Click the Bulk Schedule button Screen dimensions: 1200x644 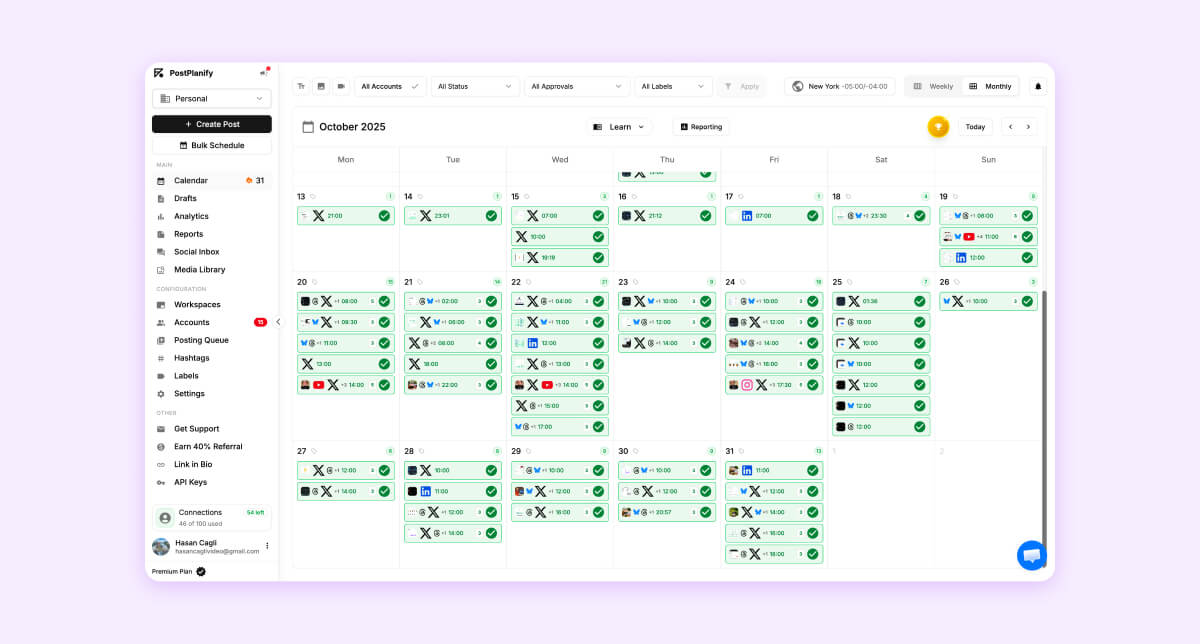tap(212, 145)
